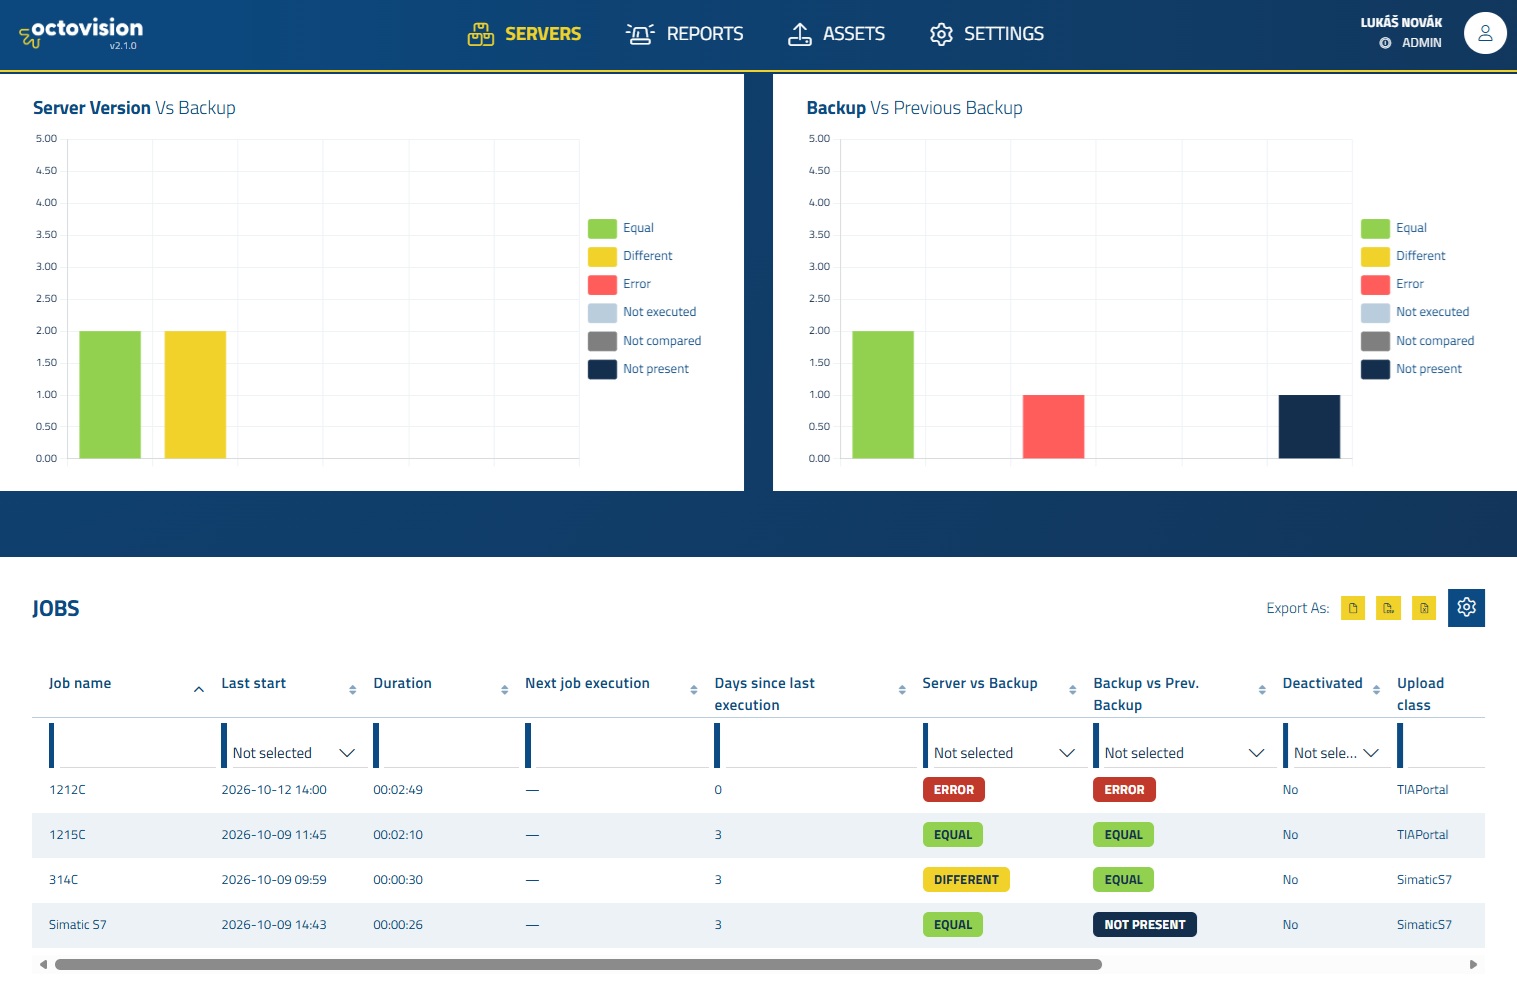The image size is (1517, 1002).
Task: Click the Last start sort arrows
Action: (352, 690)
